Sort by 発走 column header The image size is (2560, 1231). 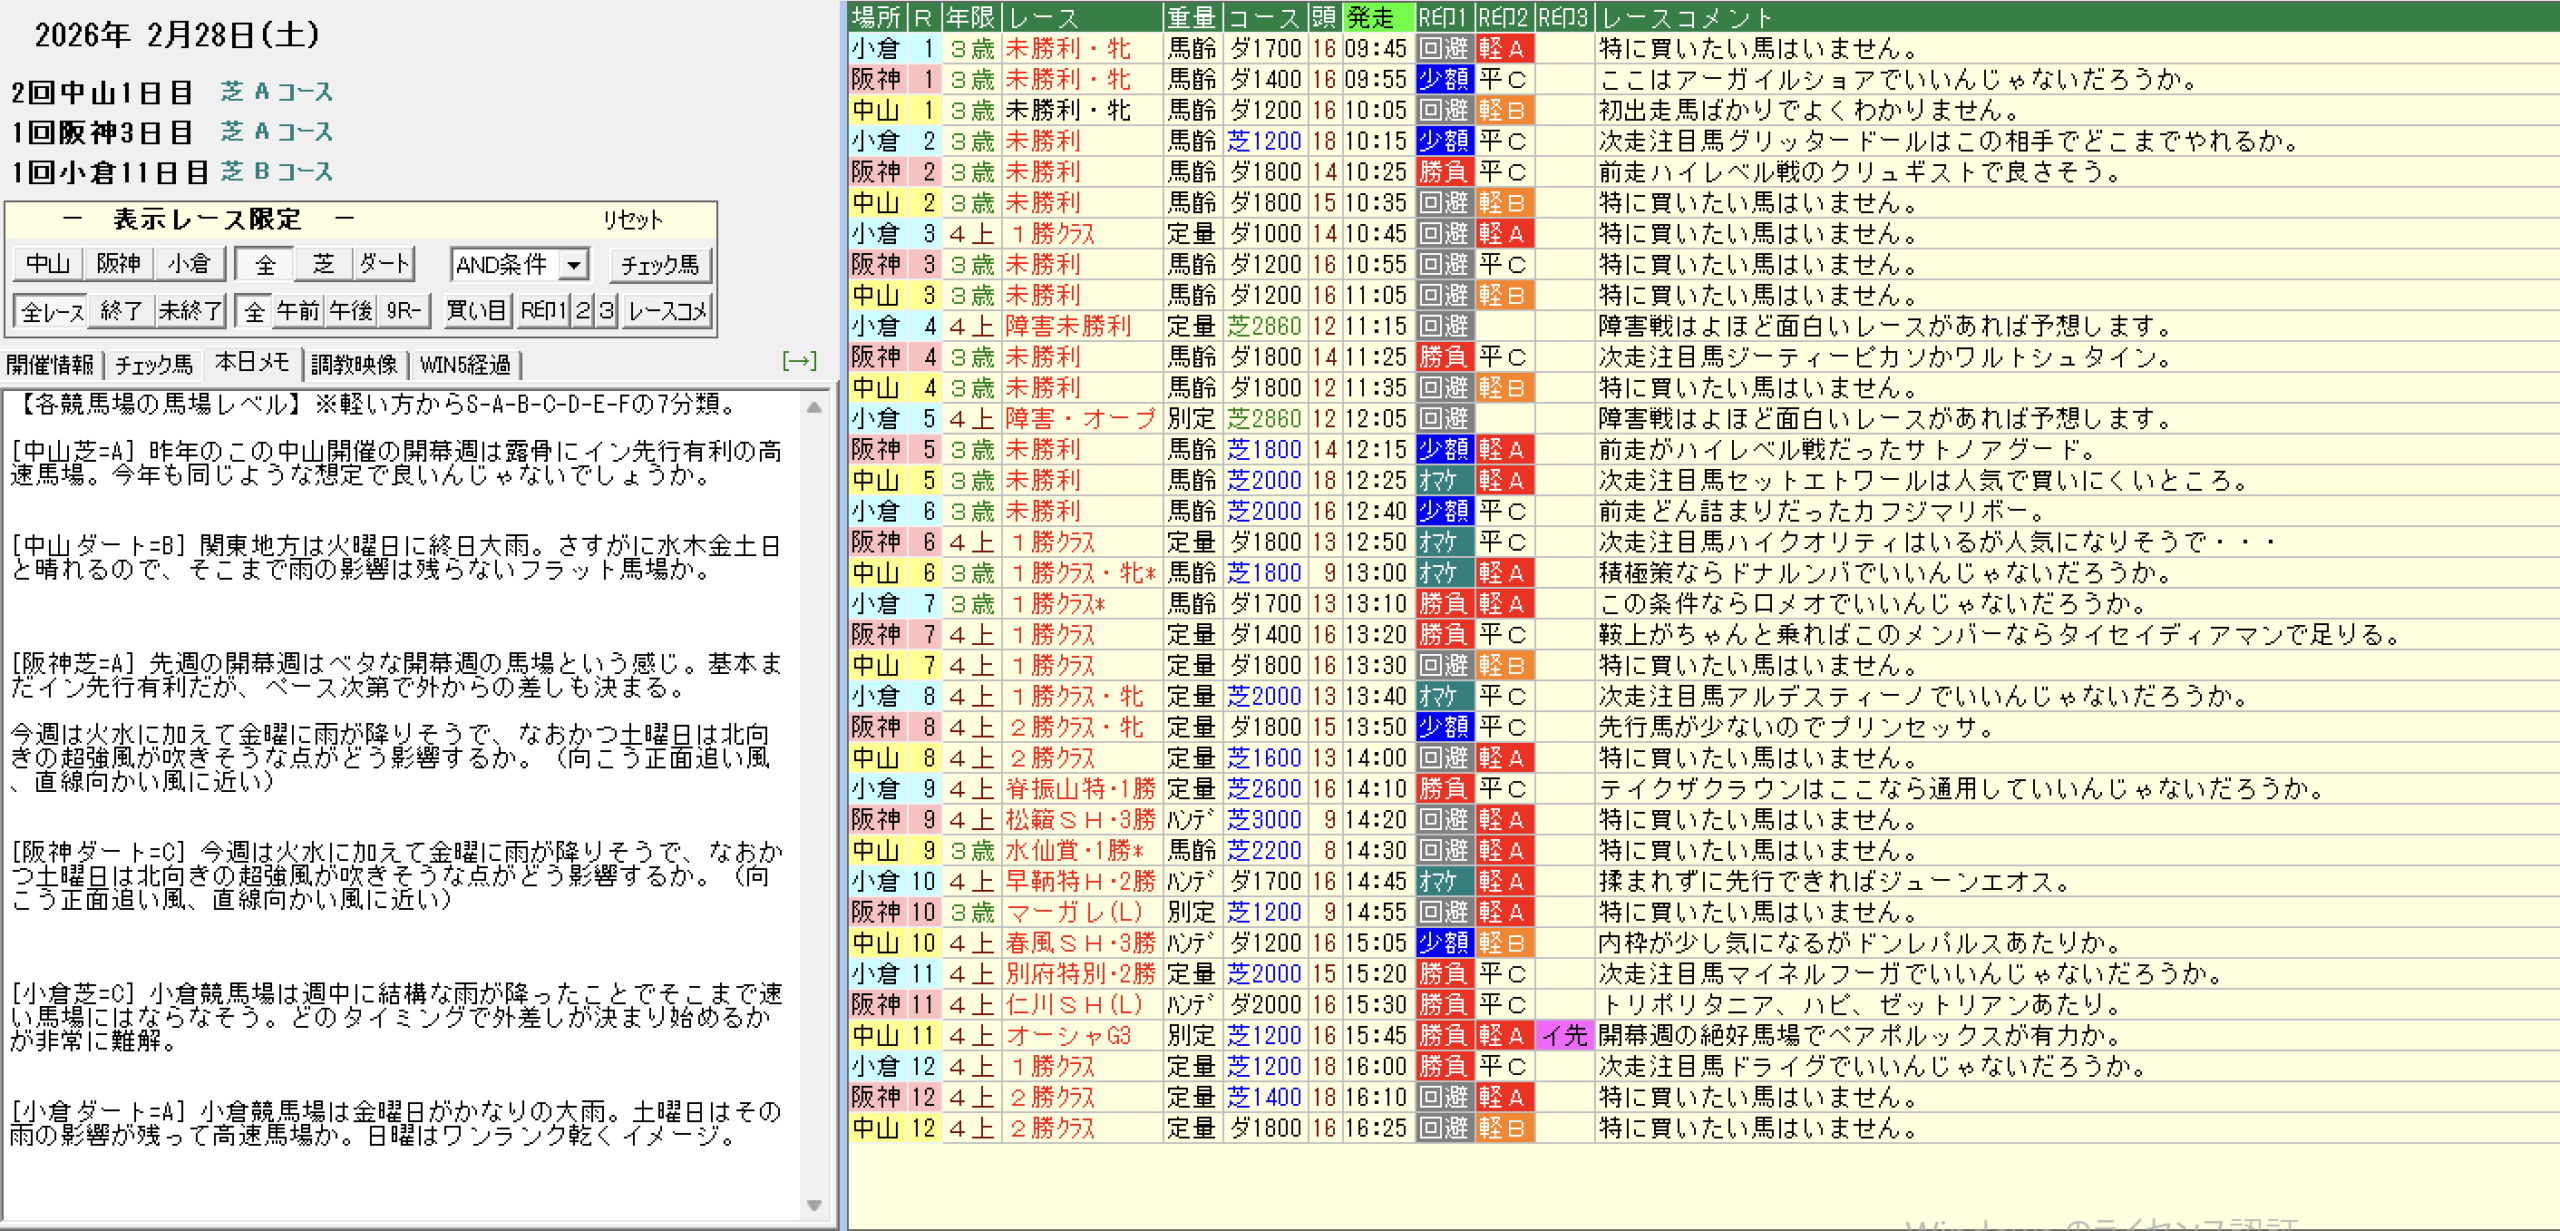[1377, 17]
